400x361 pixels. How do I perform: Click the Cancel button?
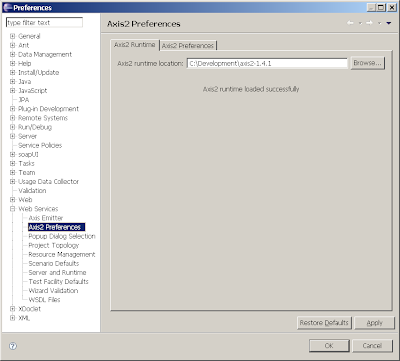click(372, 346)
